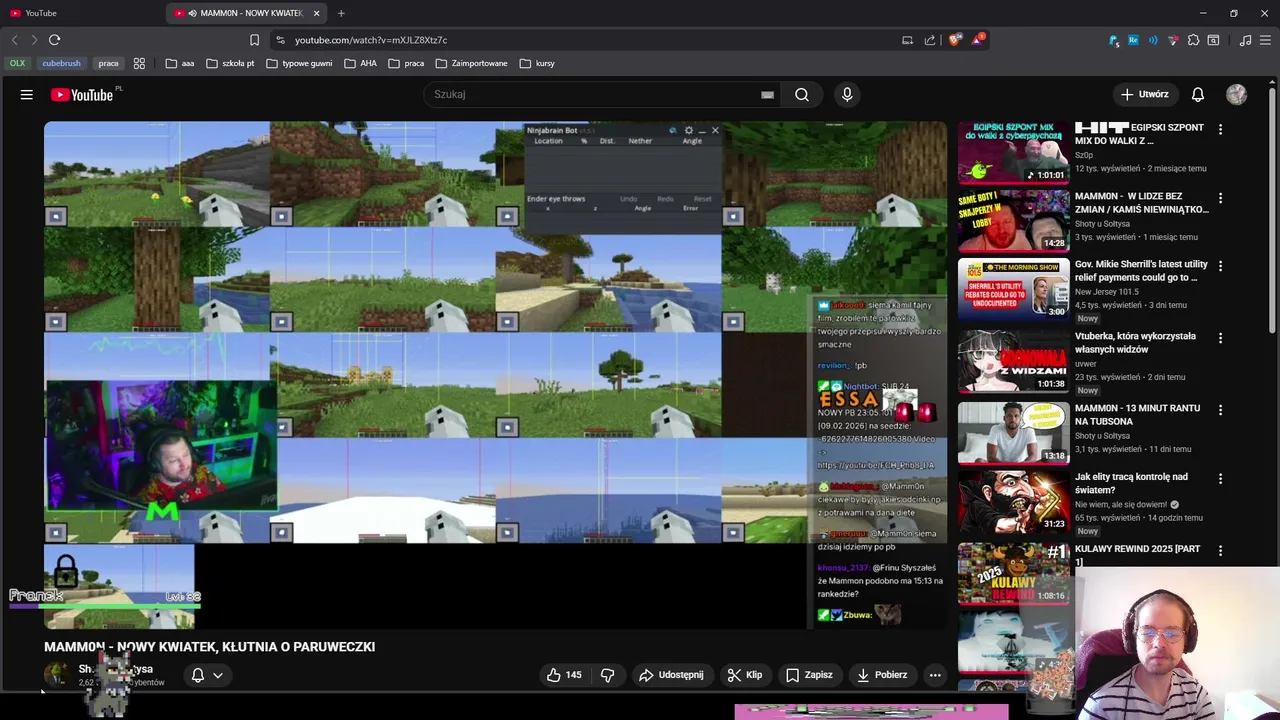1280x720 pixels.
Task: Open the 'AHA' bookmark folder
Action: point(361,63)
